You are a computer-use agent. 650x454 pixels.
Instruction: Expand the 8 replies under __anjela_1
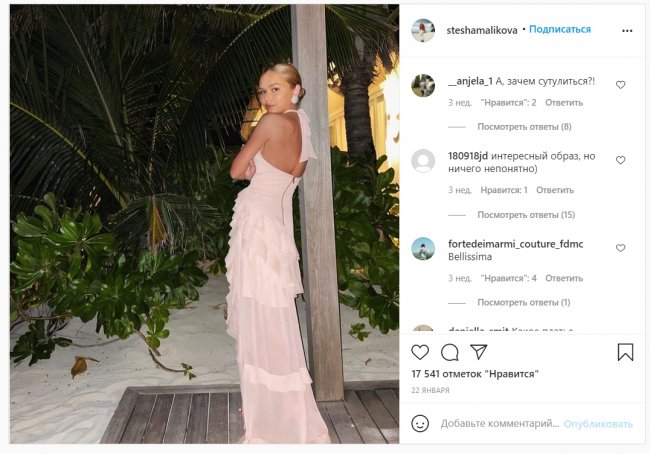(x=524, y=127)
